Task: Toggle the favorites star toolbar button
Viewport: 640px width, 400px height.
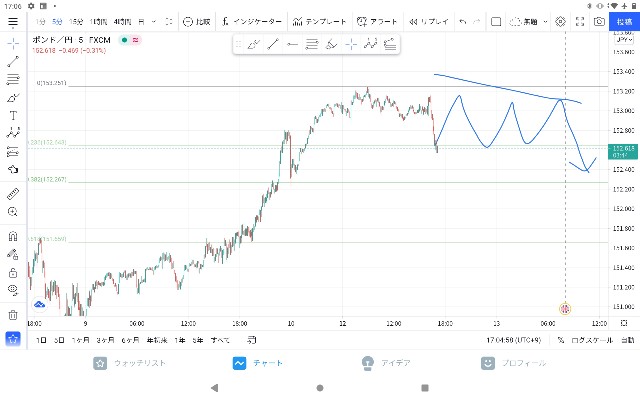Action: point(13,338)
